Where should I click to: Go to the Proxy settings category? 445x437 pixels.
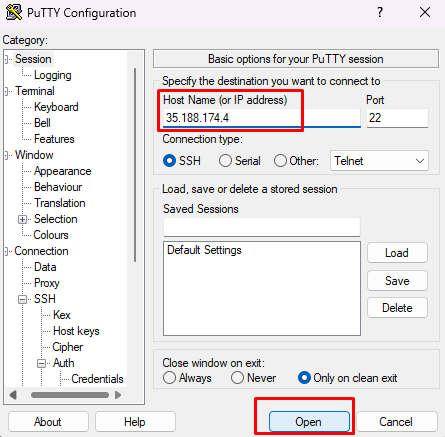click(x=47, y=283)
